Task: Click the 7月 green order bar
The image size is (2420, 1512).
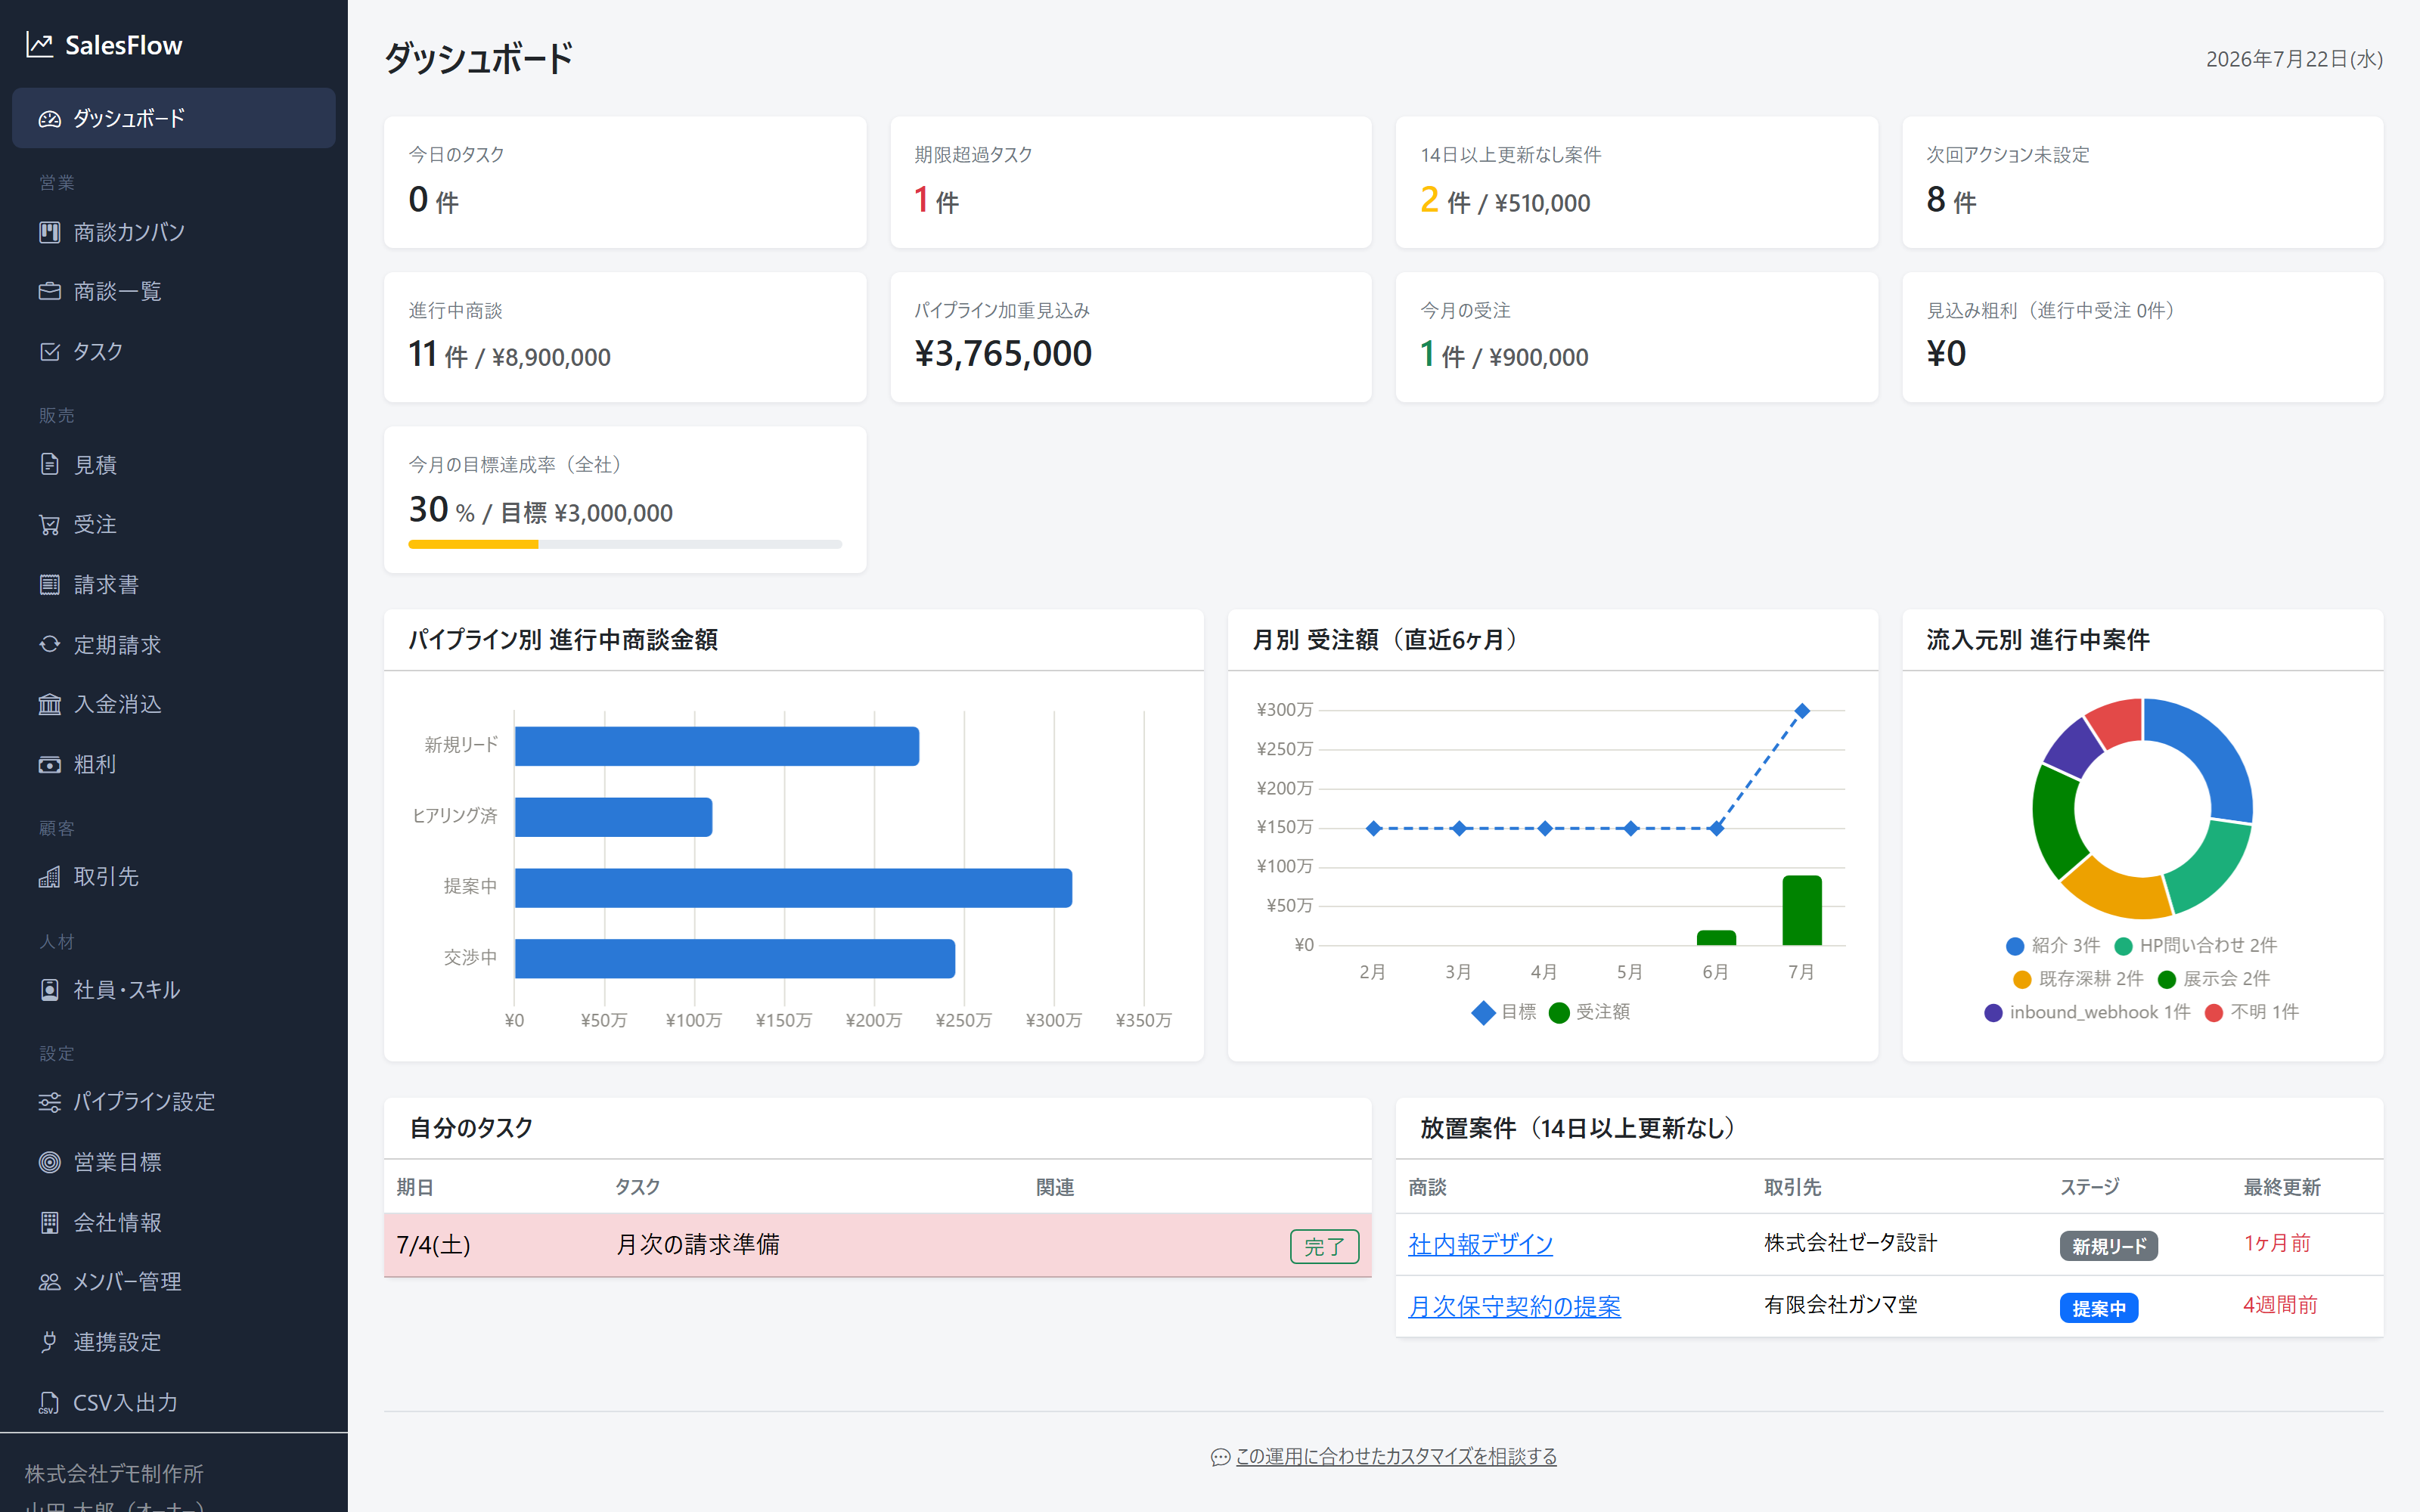Action: point(1802,910)
